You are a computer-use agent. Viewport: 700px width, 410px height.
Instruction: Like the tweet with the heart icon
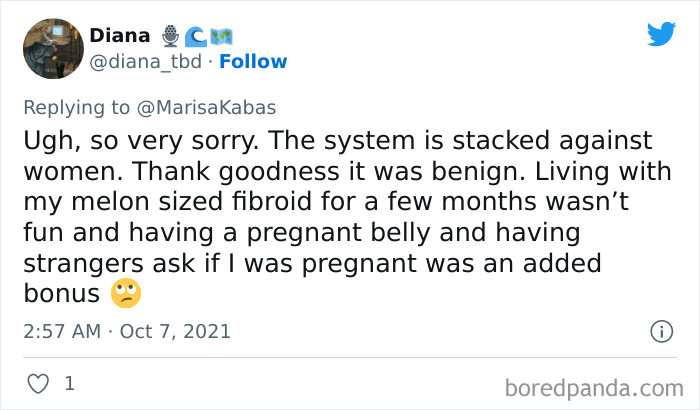pyautogui.click(x=40, y=383)
